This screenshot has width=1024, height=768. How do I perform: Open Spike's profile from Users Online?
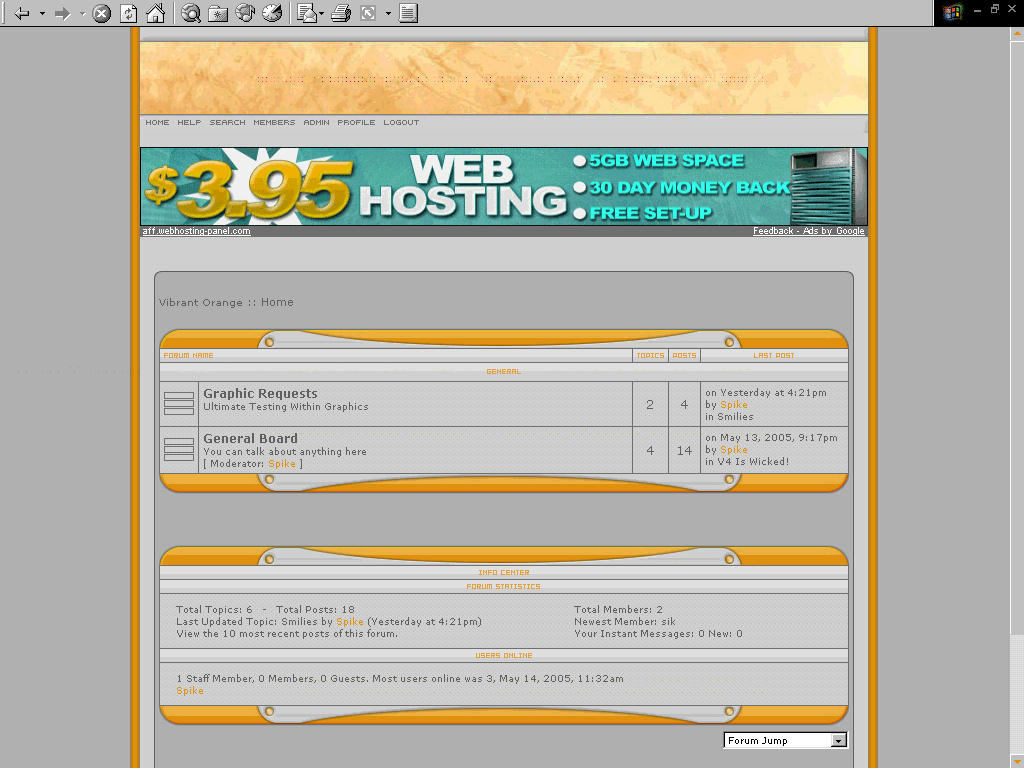coord(189,690)
